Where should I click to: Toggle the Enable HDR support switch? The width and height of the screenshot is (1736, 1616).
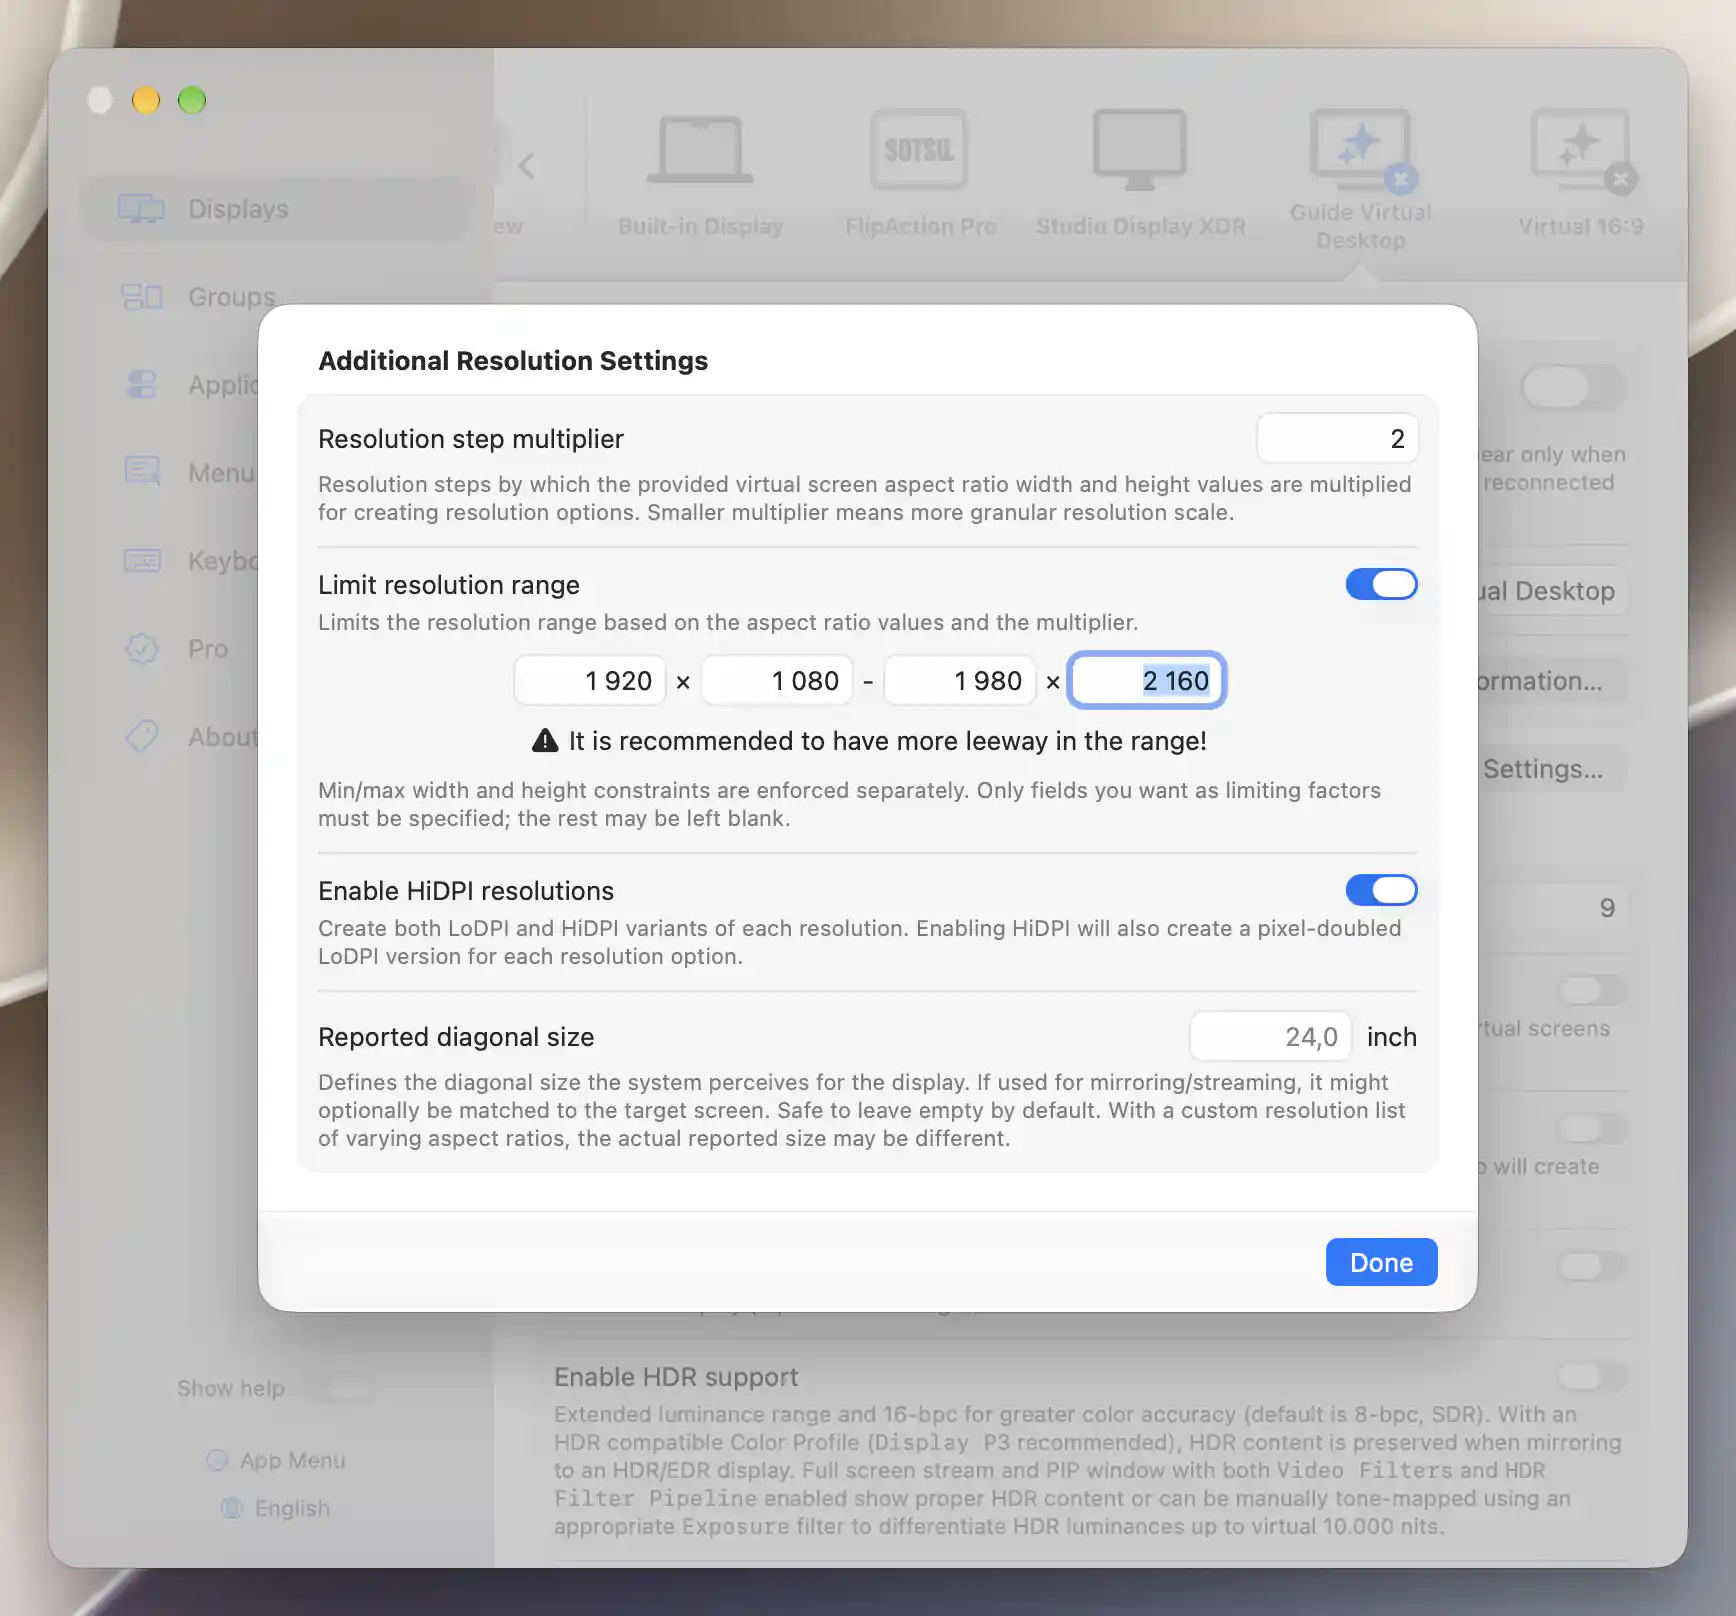1592,1376
